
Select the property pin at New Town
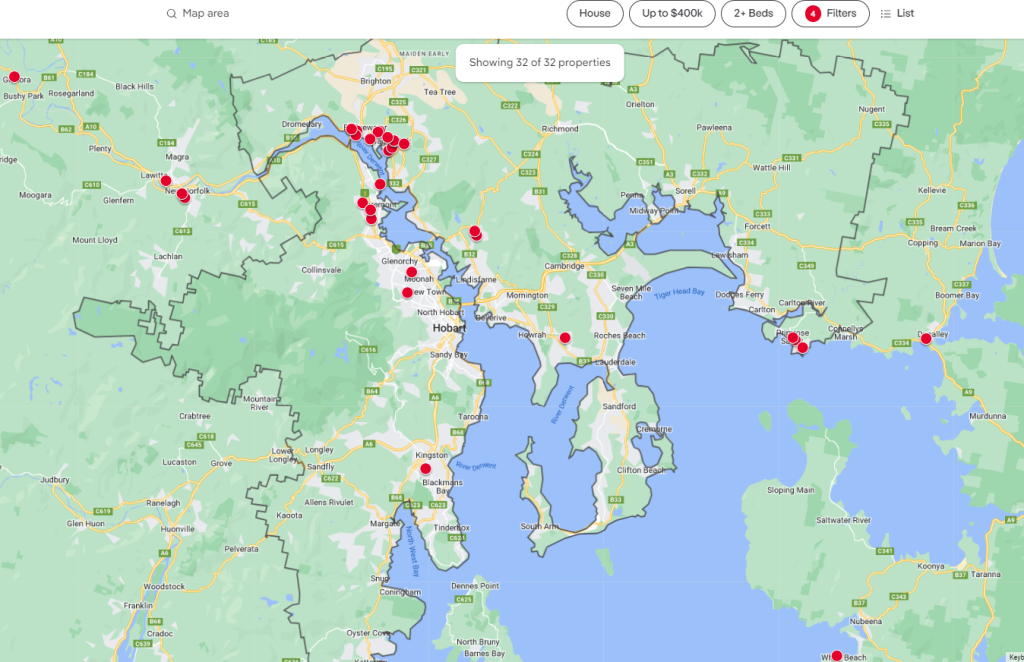click(x=407, y=293)
